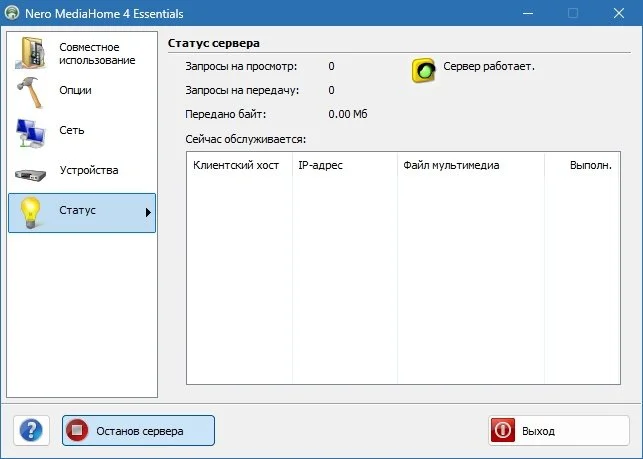Viewport: 643px width, 459px height.
Task: Click the hammer Options icon
Action: (x=30, y=92)
